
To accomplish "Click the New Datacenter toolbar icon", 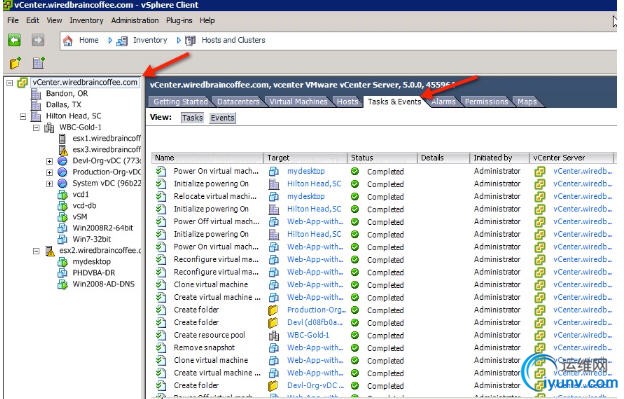I will (x=39, y=63).
